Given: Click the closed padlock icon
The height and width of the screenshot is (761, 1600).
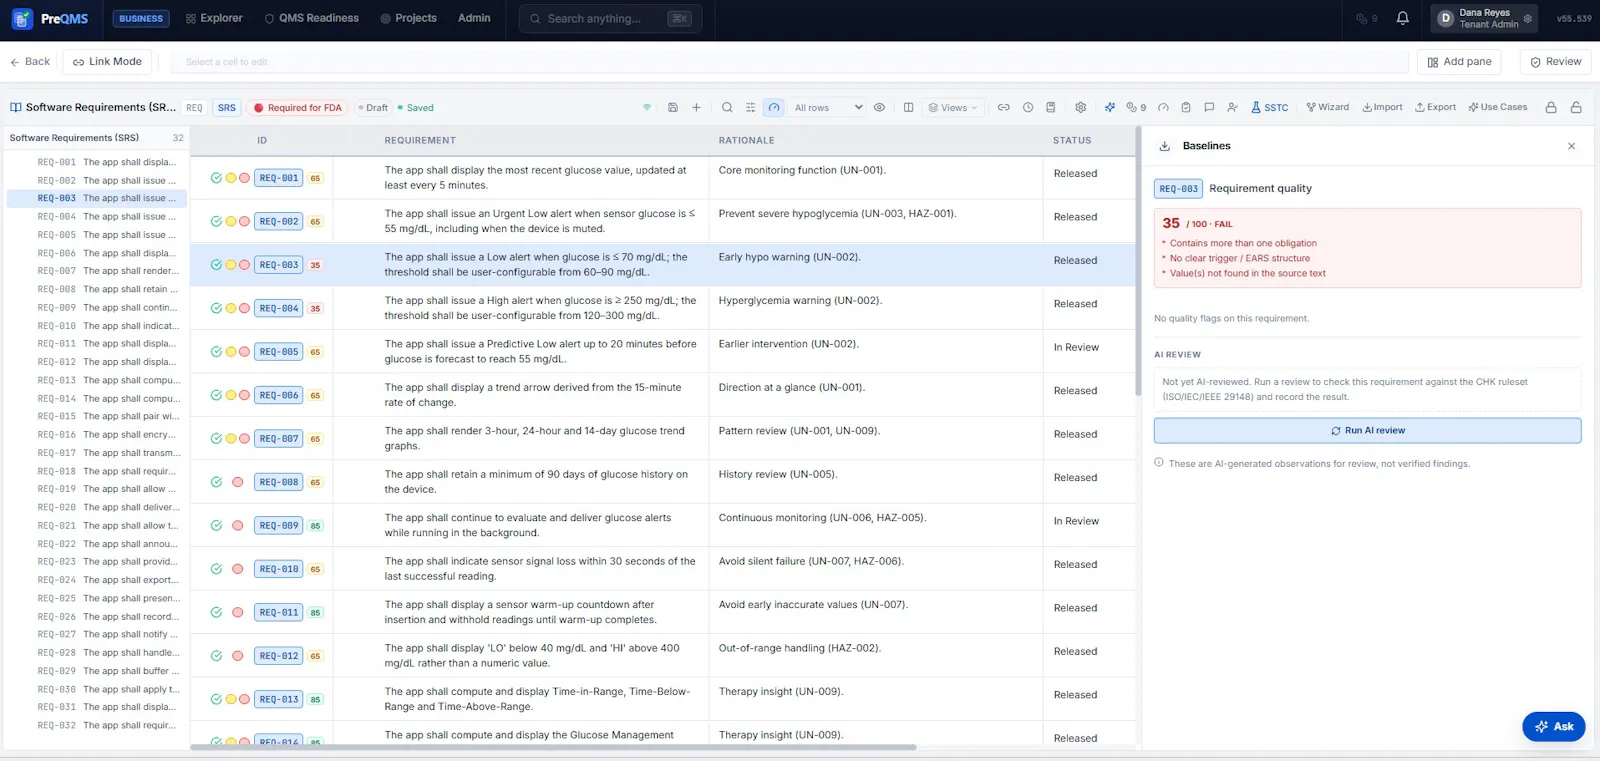Looking at the screenshot, I should point(1551,107).
